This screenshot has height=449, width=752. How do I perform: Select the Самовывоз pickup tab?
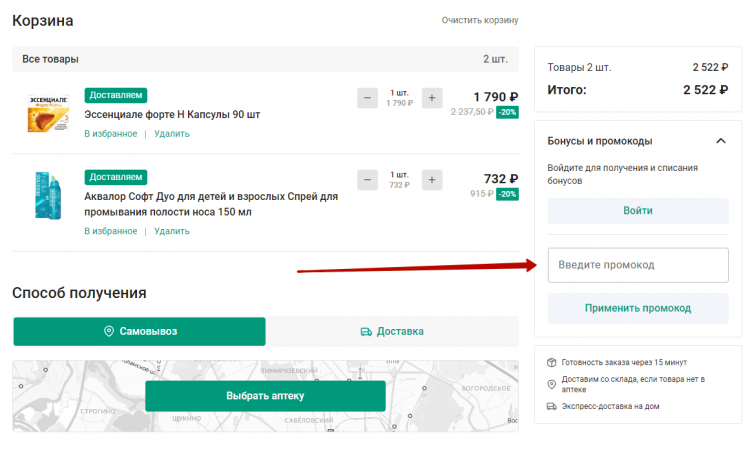(x=139, y=331)
